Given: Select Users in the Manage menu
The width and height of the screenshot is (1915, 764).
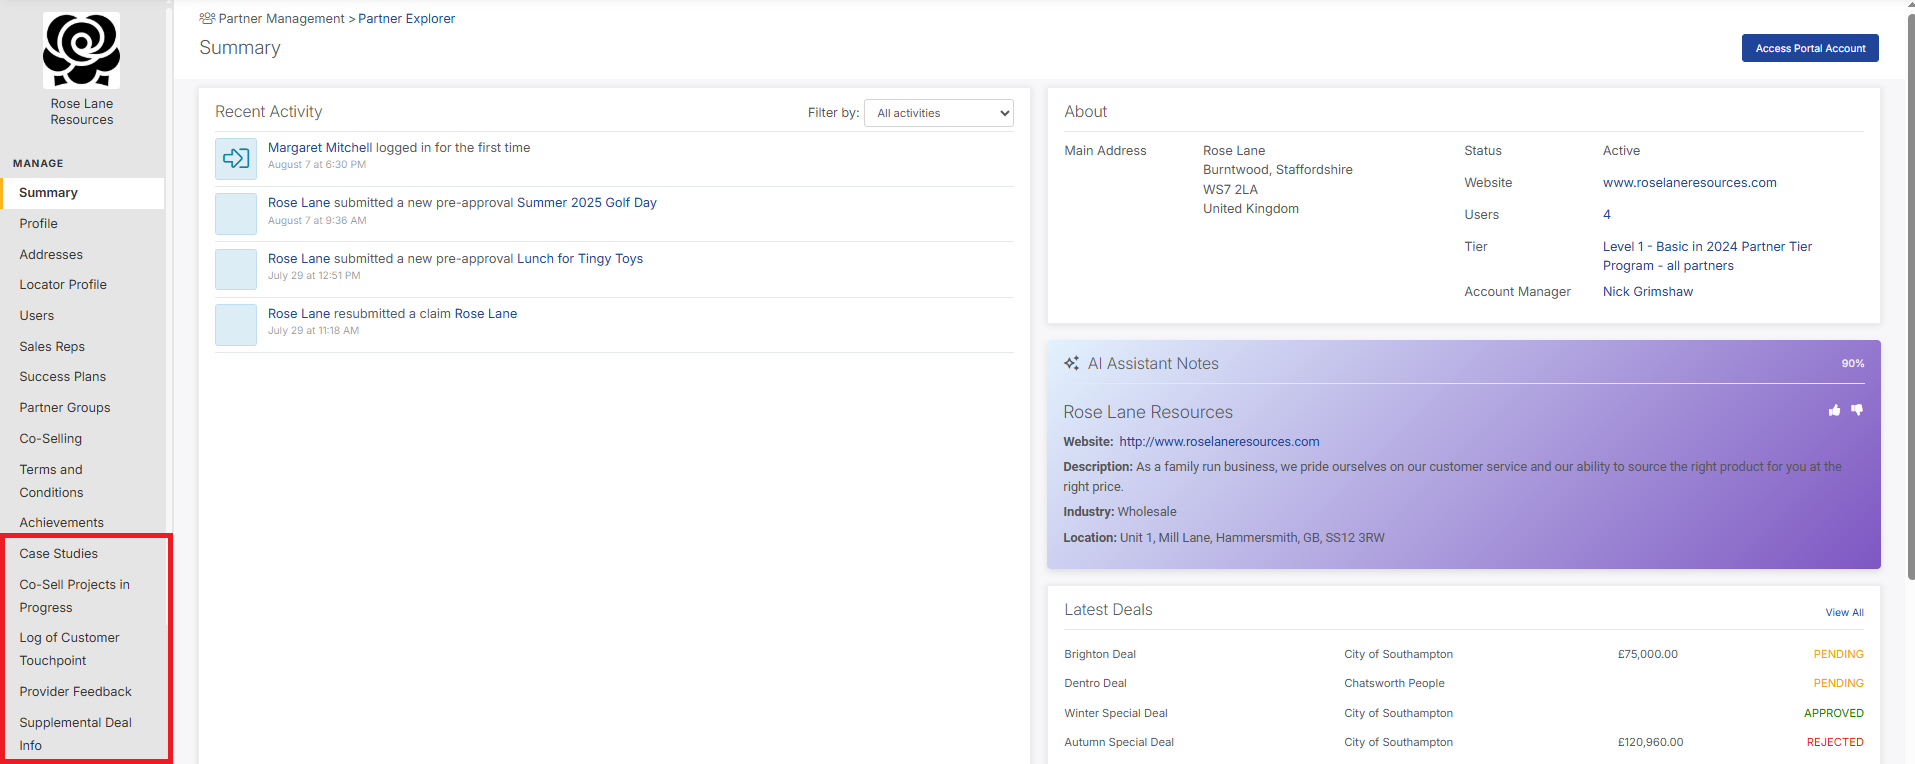Looking at the screenshot, I should [37, 316].
